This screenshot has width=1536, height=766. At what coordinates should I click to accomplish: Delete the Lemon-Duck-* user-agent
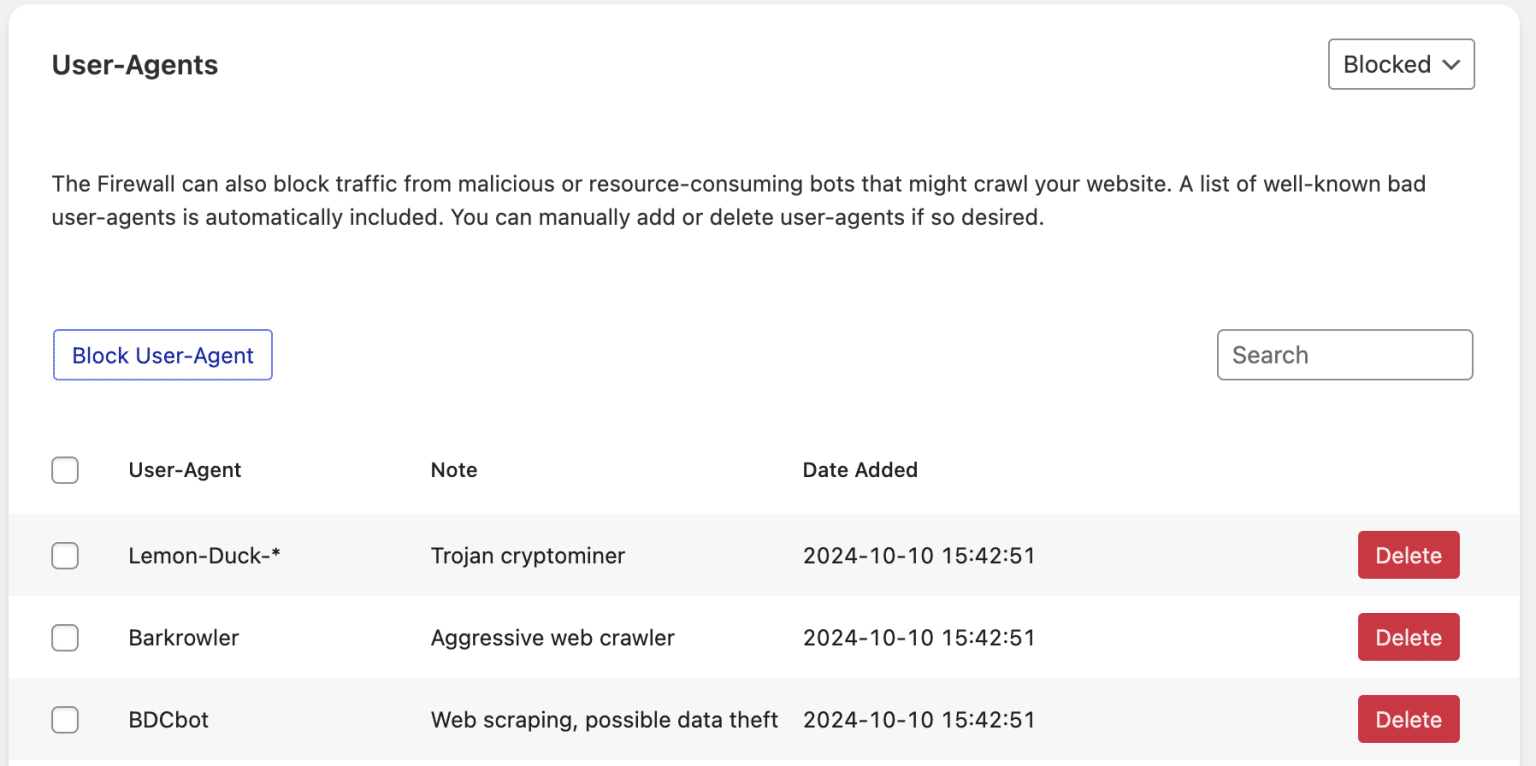click(x=1408, y=555)
